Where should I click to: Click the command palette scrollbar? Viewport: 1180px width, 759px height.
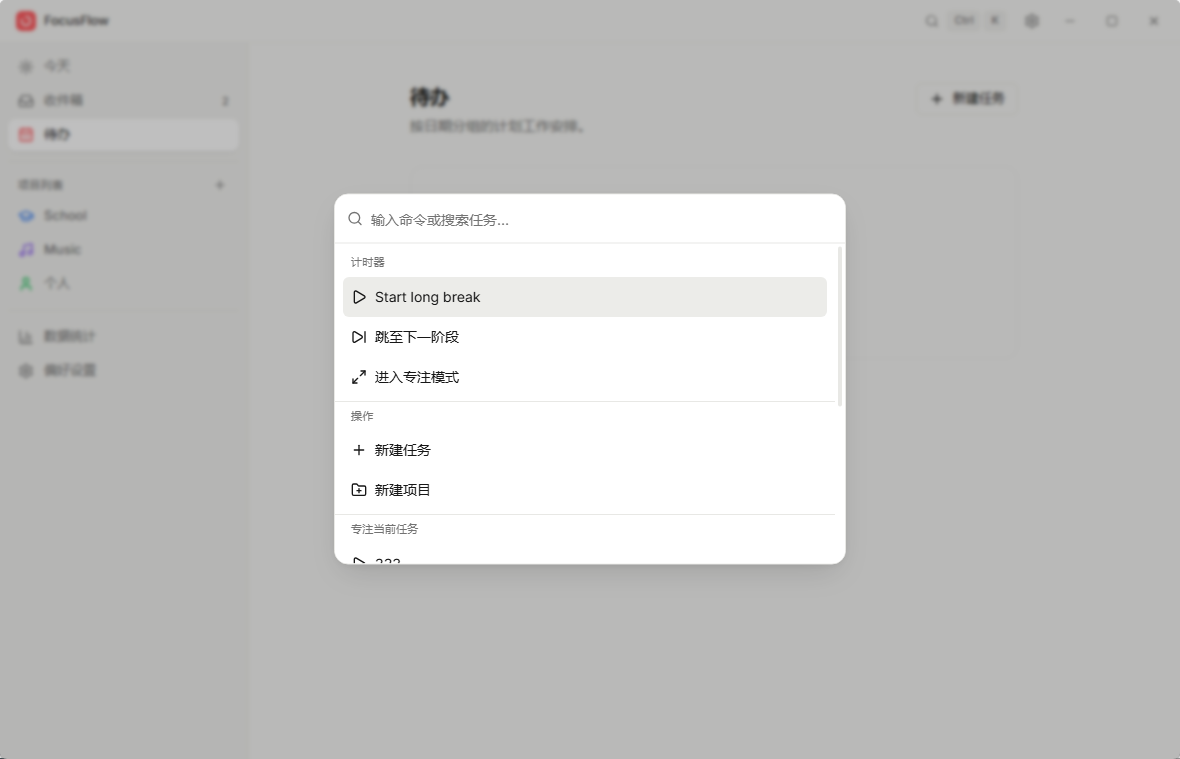click(839, 326)
